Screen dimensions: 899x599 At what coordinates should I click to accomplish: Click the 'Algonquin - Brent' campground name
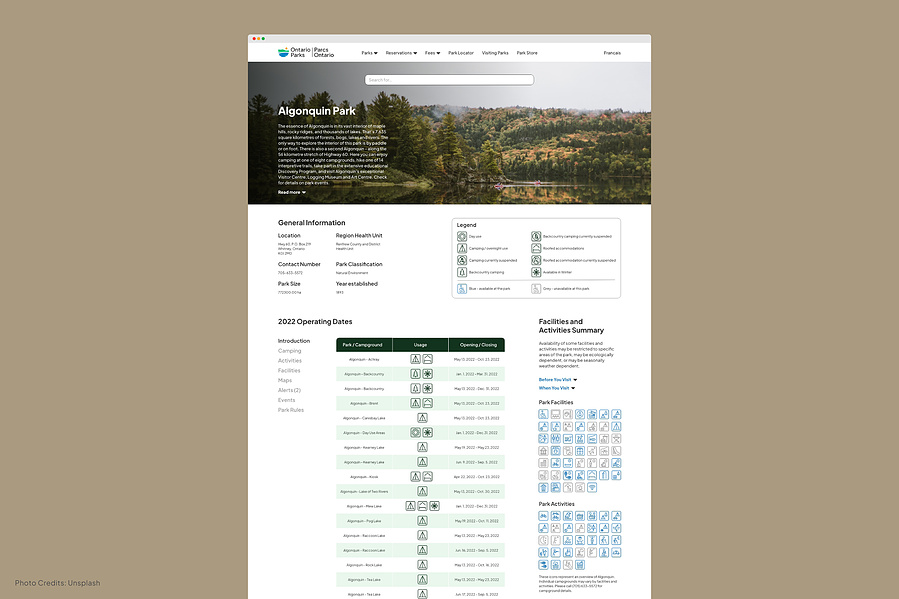tap(363, 404)
